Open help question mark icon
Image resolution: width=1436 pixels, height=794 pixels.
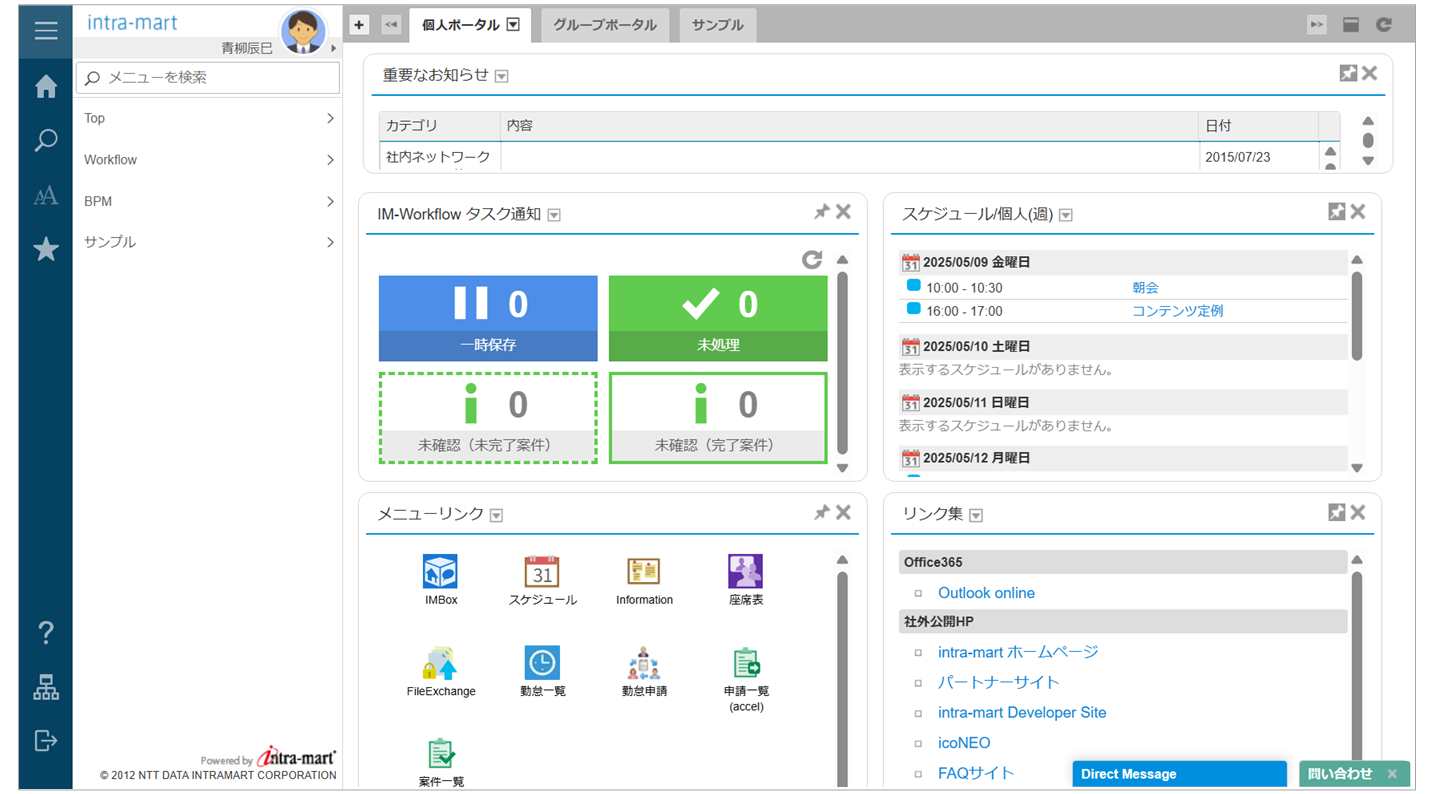tap(45, 632)
